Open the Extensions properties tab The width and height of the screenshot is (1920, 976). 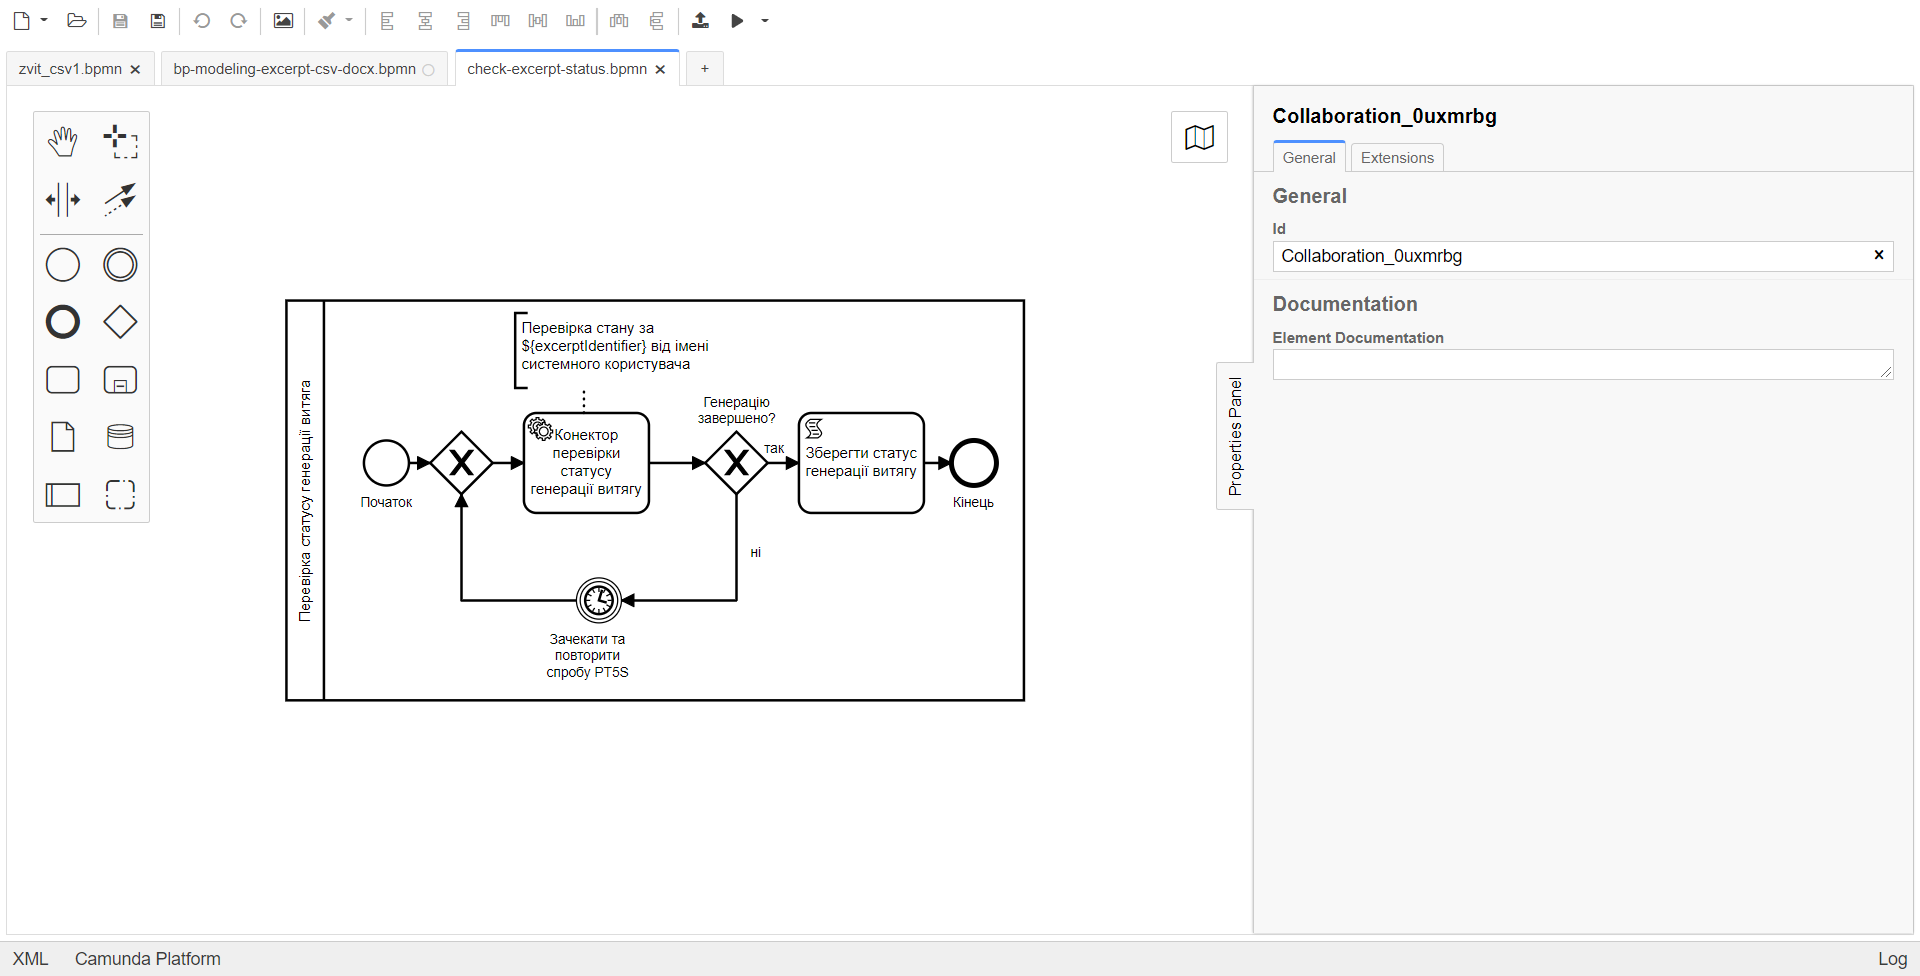click(x=1396, y=158)
